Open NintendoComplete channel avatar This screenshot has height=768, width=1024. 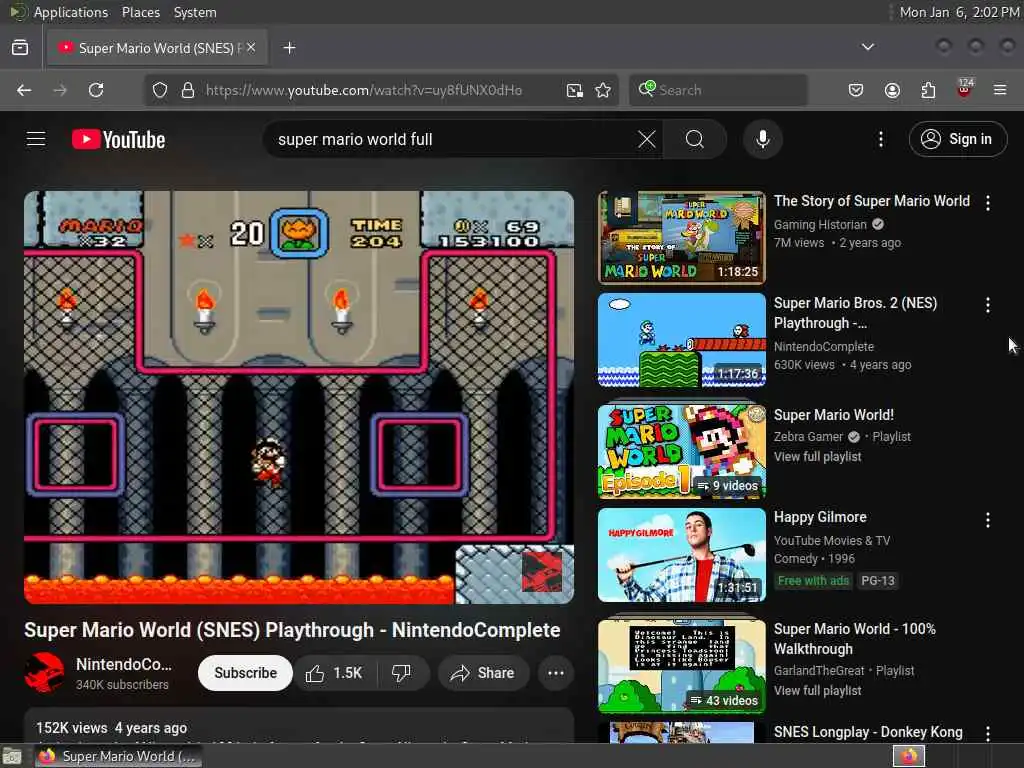pyautogui.click(x=44, y=673)
